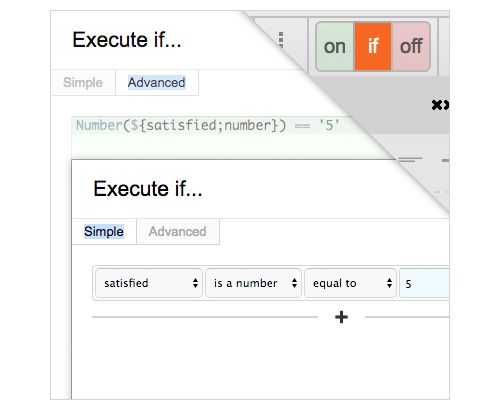Select the highlighted Advanced tab in the upper dialog
The height and width of the screenshot is (419, 500).
click(x=157, y=83)
